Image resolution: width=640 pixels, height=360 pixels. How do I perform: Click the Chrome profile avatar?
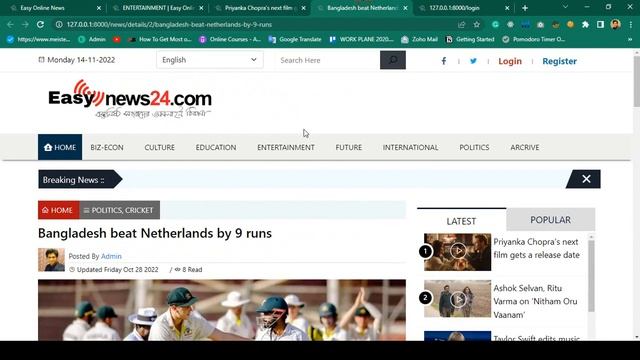(616, 24)
